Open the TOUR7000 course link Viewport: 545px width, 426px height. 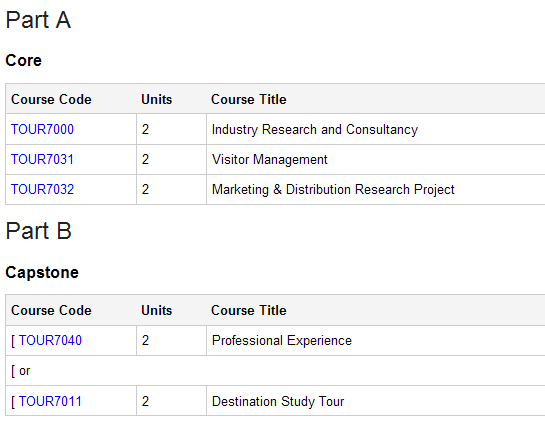(x=42, y=129)
